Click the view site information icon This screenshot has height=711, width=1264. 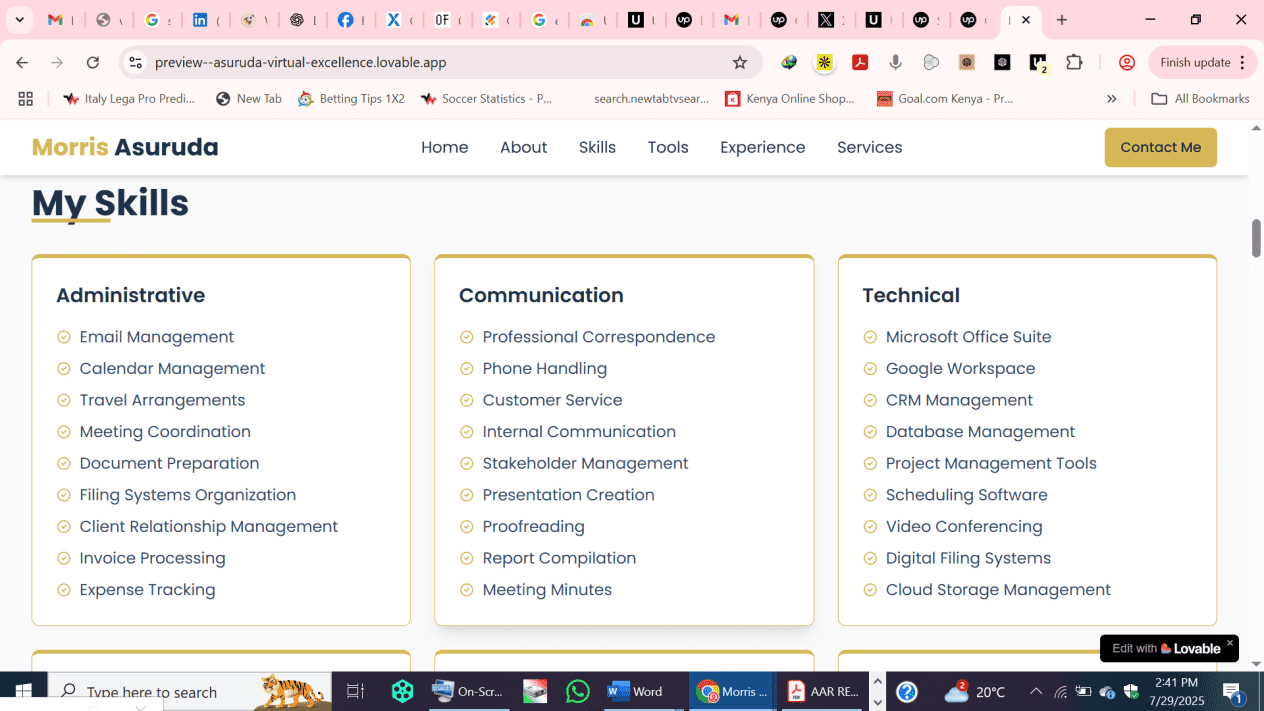pos(135,62)
